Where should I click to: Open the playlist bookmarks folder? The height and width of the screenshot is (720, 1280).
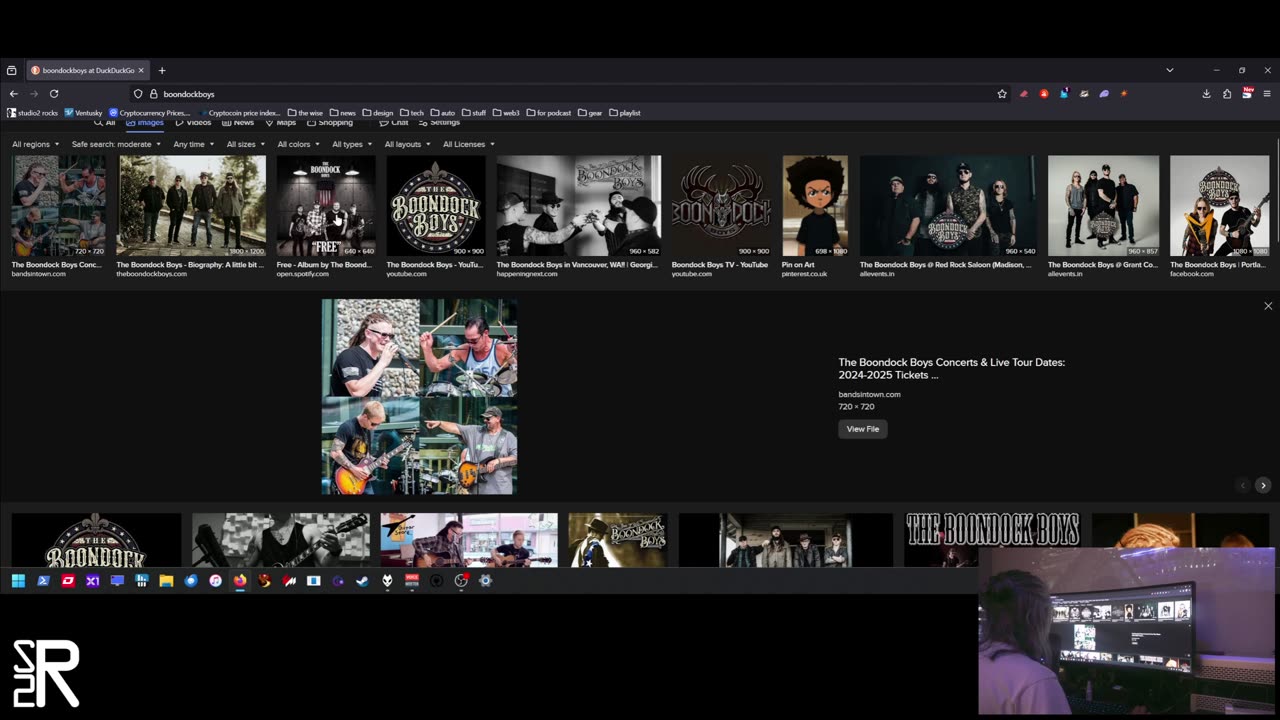[625, 113]
